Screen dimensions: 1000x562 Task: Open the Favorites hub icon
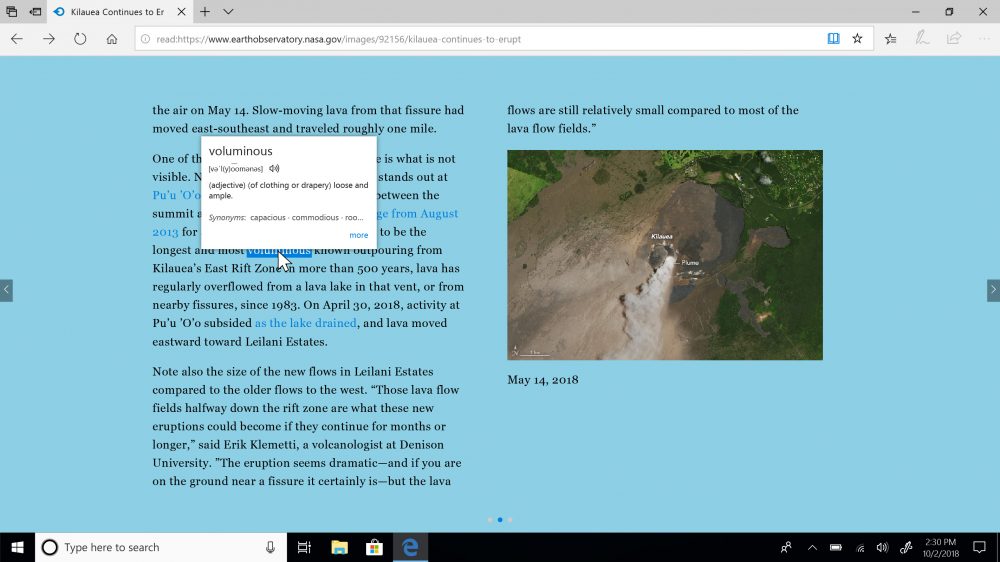coord(891,39)
